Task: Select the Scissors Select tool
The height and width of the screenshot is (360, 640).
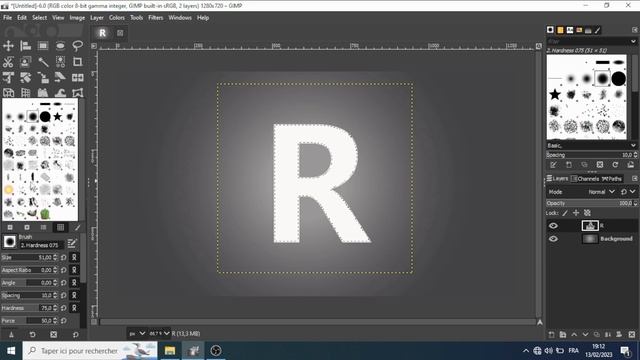Action: tap(9, 62)
